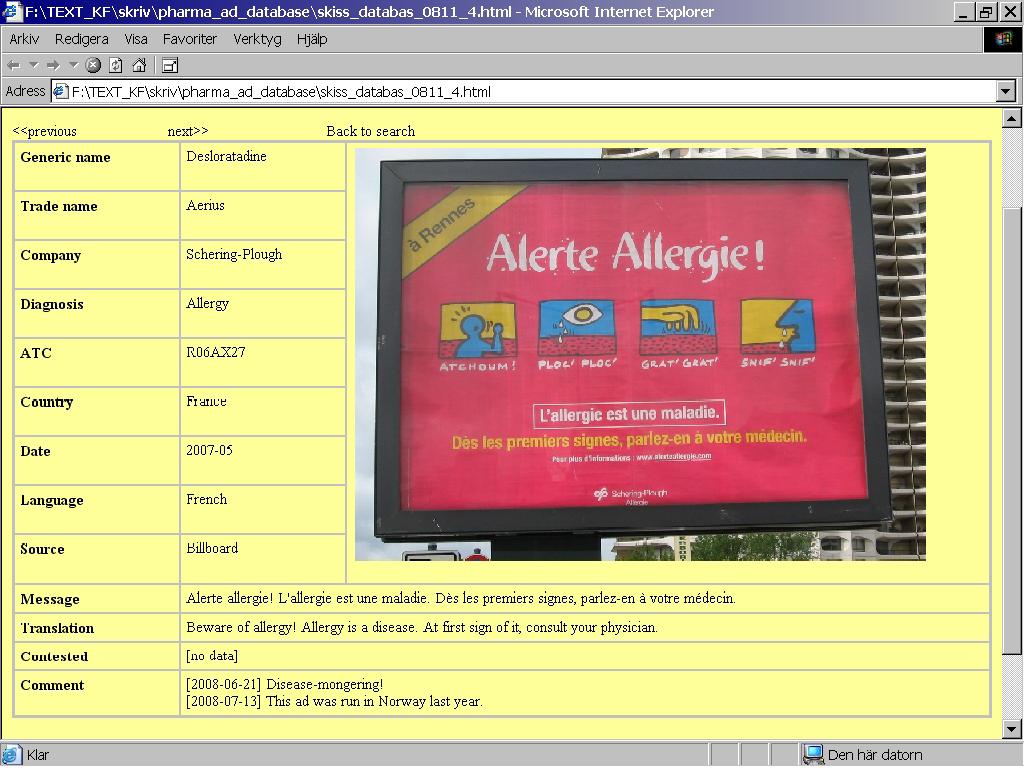Select the Comment row label
This screenshot has width=1024, height=768.
click(52, 685)
